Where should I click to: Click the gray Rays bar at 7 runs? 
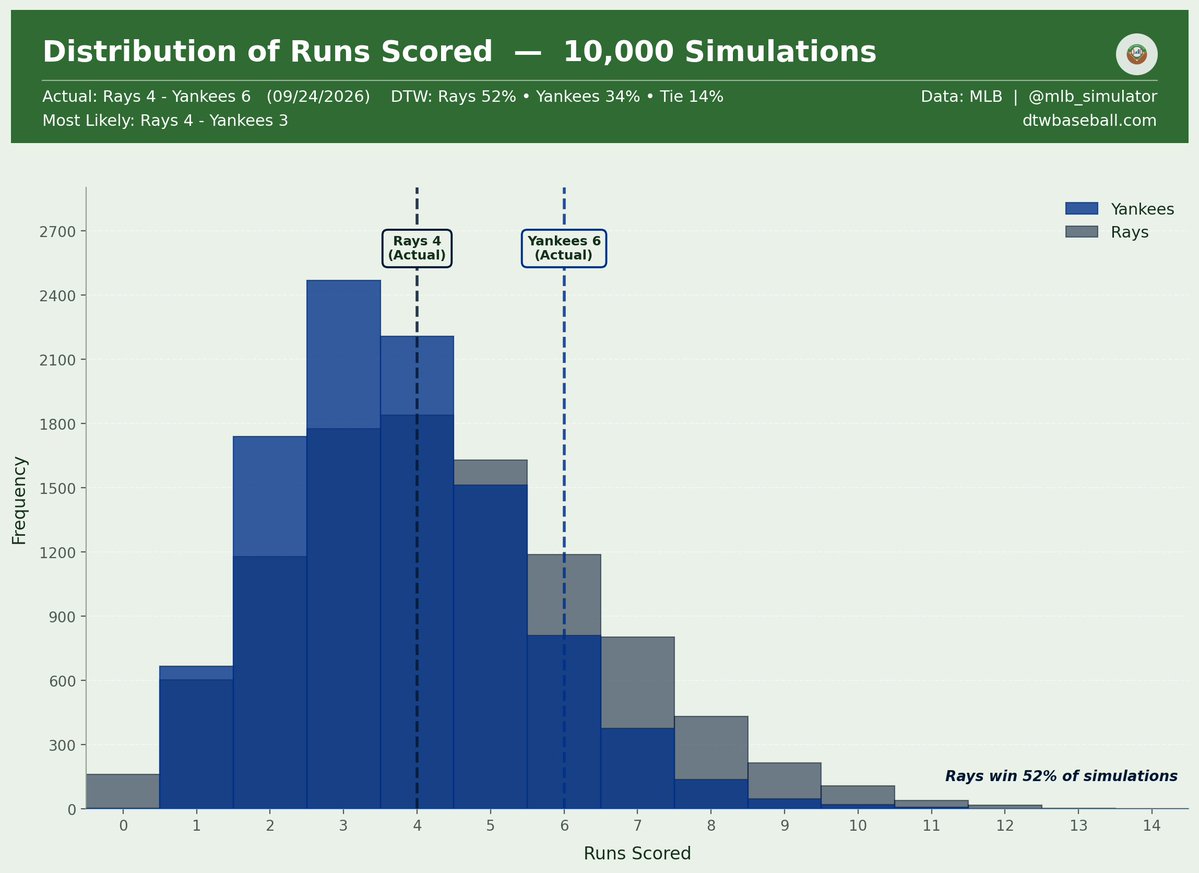coord(637,682)
